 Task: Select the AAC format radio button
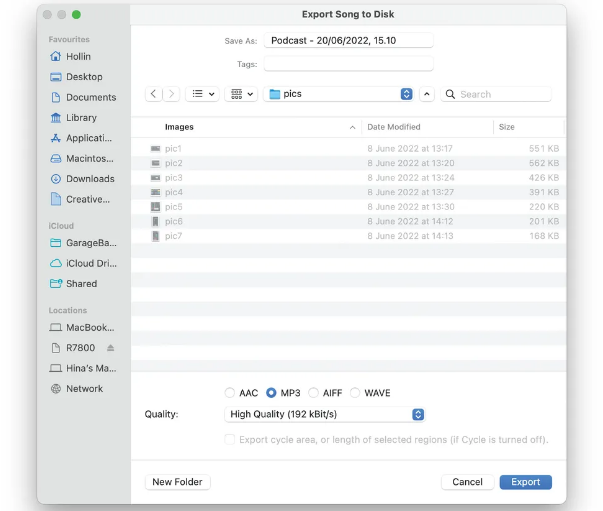[x=231, y=393]
